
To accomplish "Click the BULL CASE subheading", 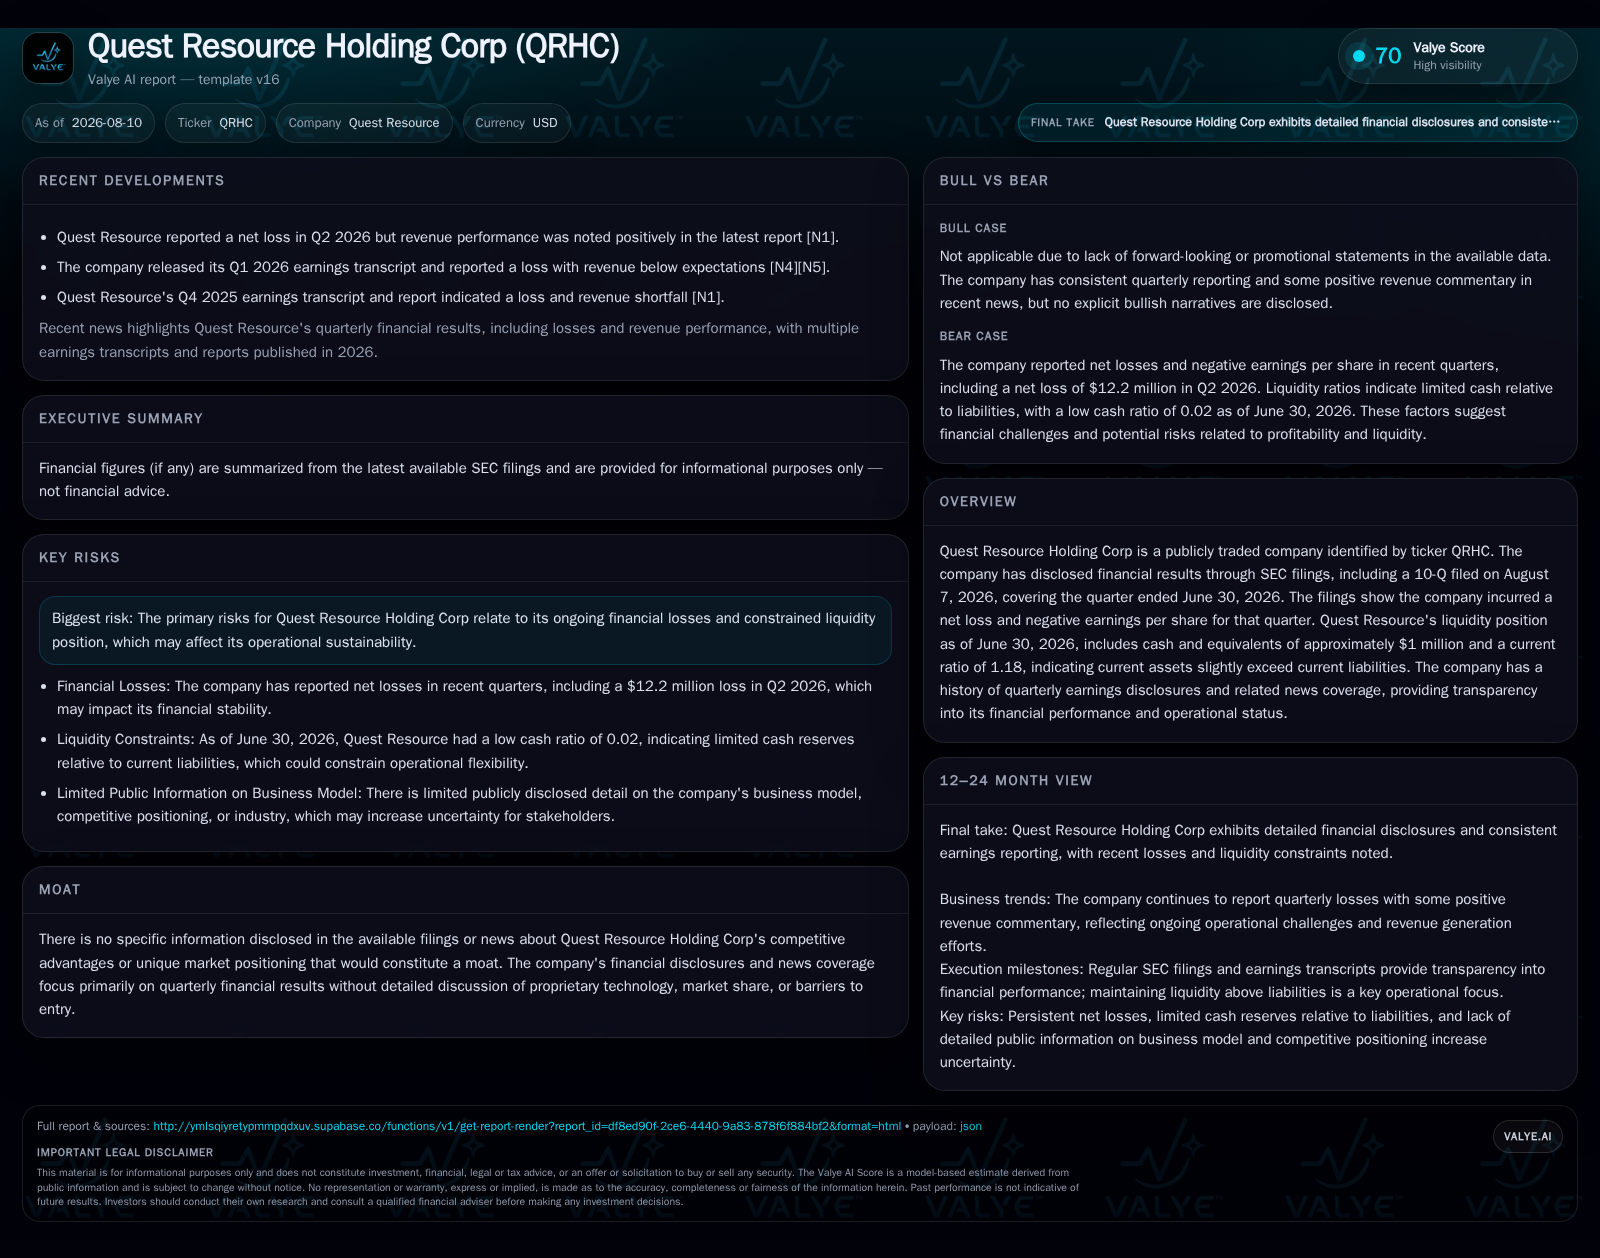I will pyautogui.click(x=973, y=228).
